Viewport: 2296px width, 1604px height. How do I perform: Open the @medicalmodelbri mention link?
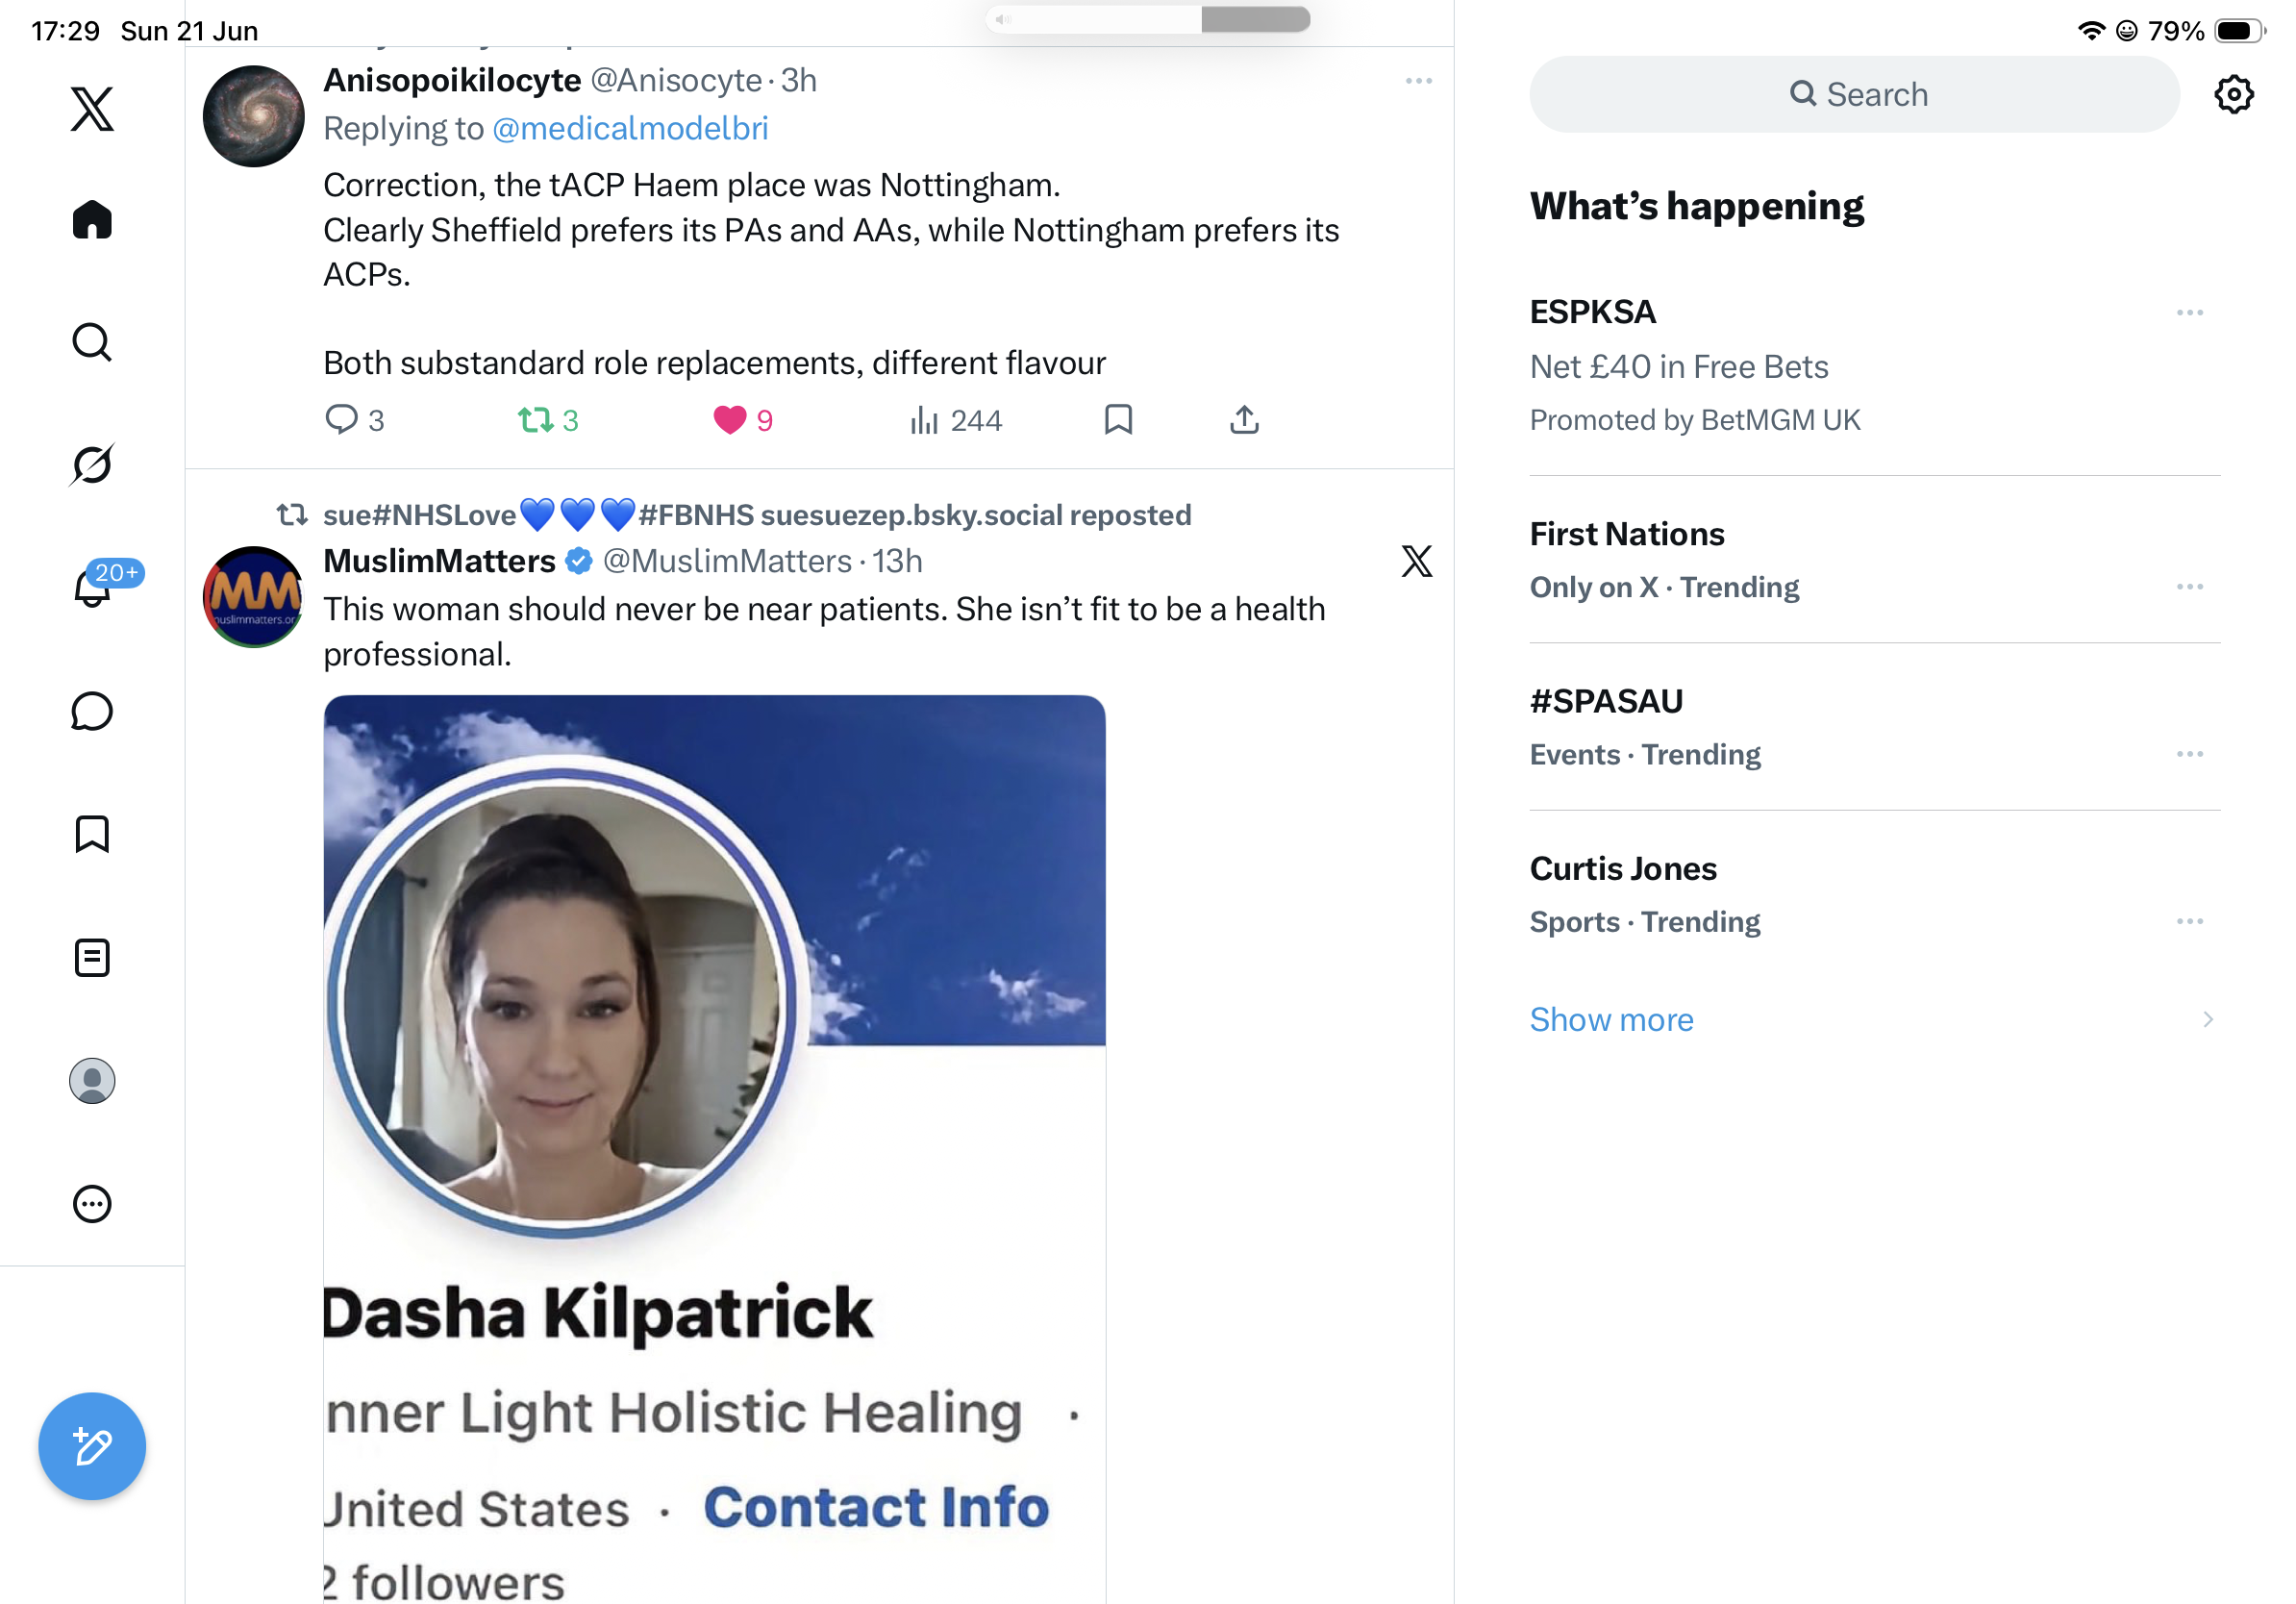[630, 129]
